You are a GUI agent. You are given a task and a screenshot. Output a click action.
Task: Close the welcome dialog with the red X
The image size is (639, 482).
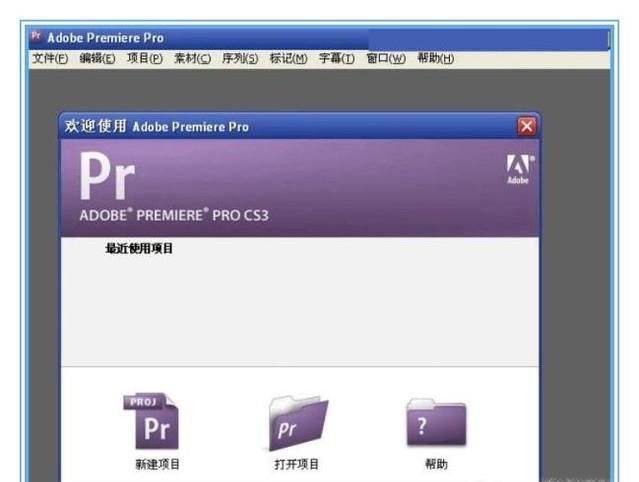tap(527, 126)
